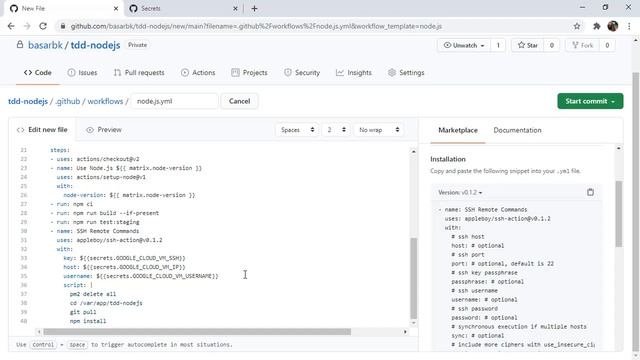Image resolution: width=640 pixels, height=360 pixels.
Task: Click 'host: # optional' in snippet
Action: pos(478,245)
